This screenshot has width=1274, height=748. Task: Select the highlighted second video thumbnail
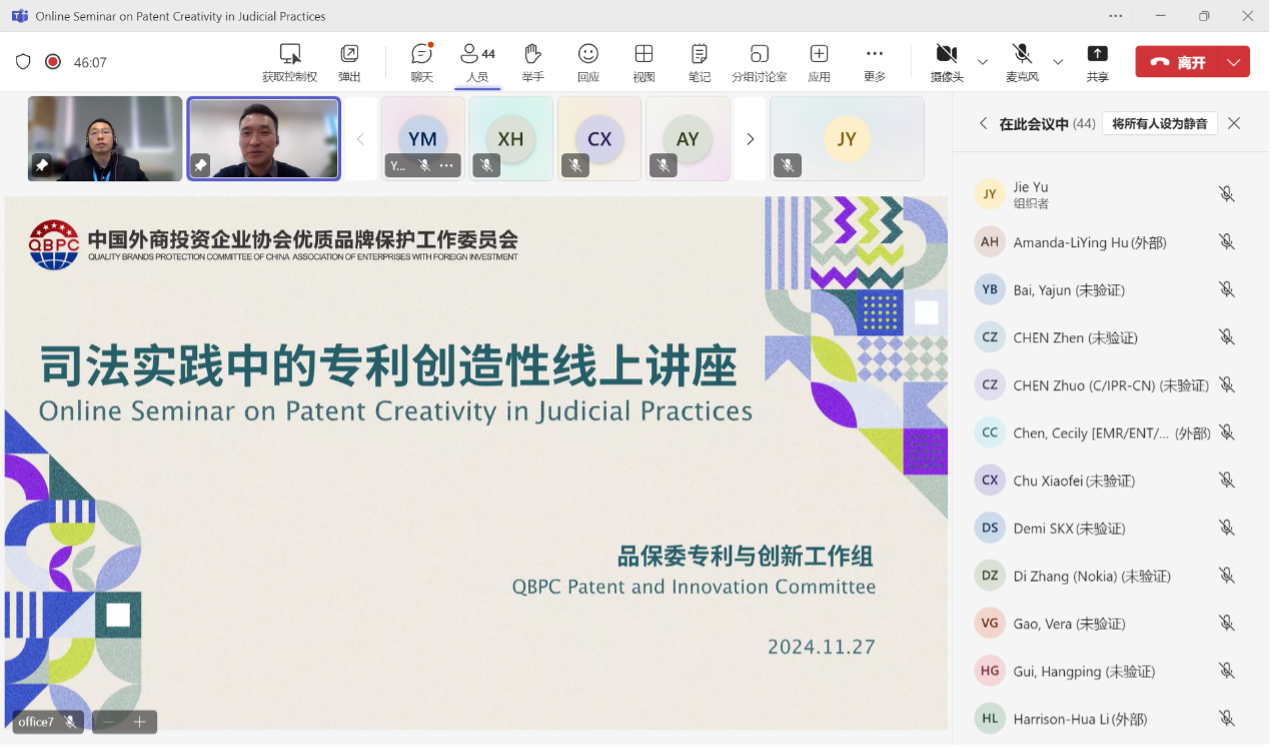click(264, 138)
